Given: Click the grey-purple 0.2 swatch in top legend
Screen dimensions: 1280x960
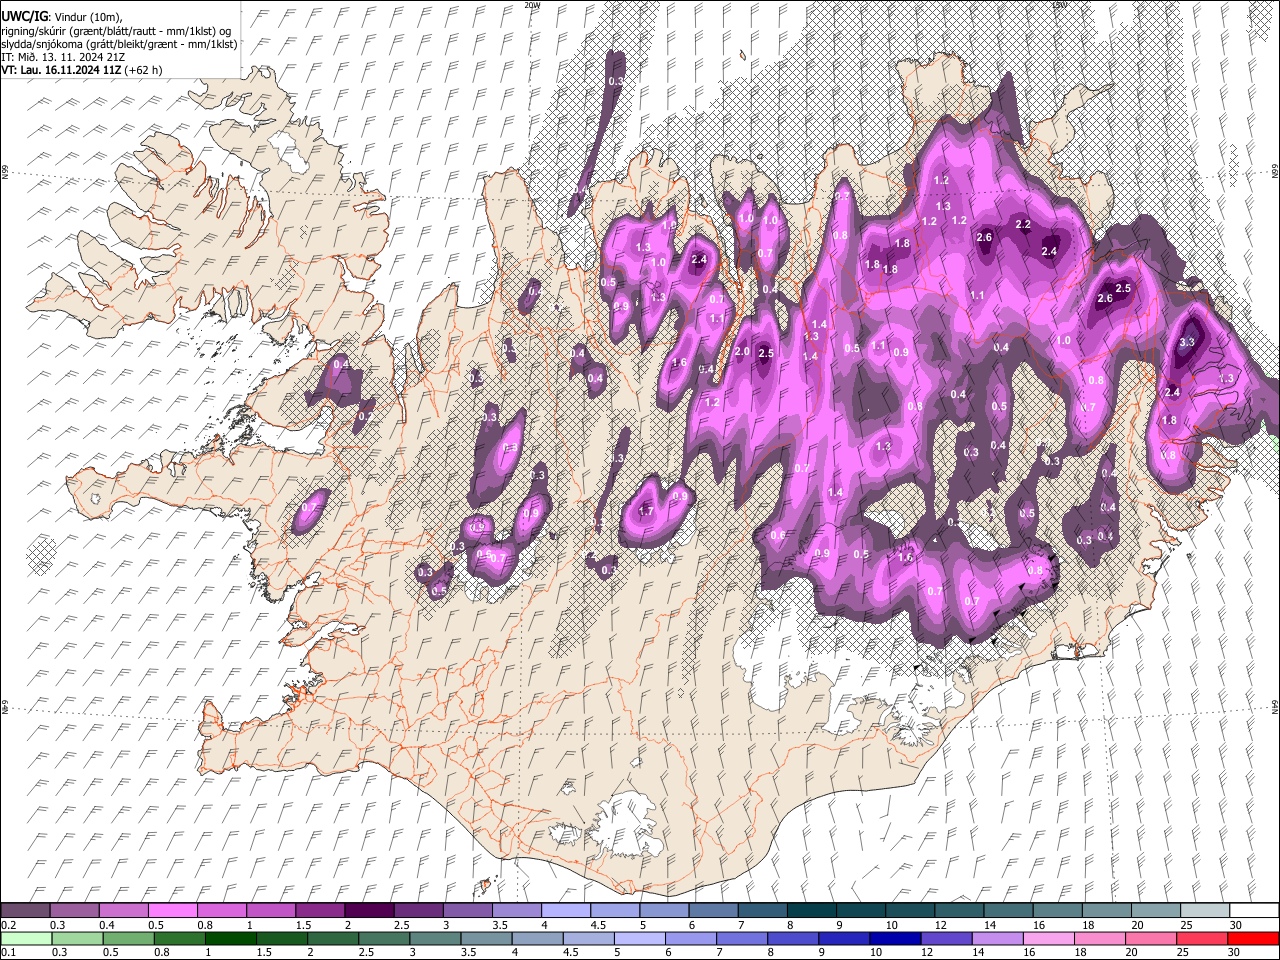Looking at the screenshot, I should point(25,910).
